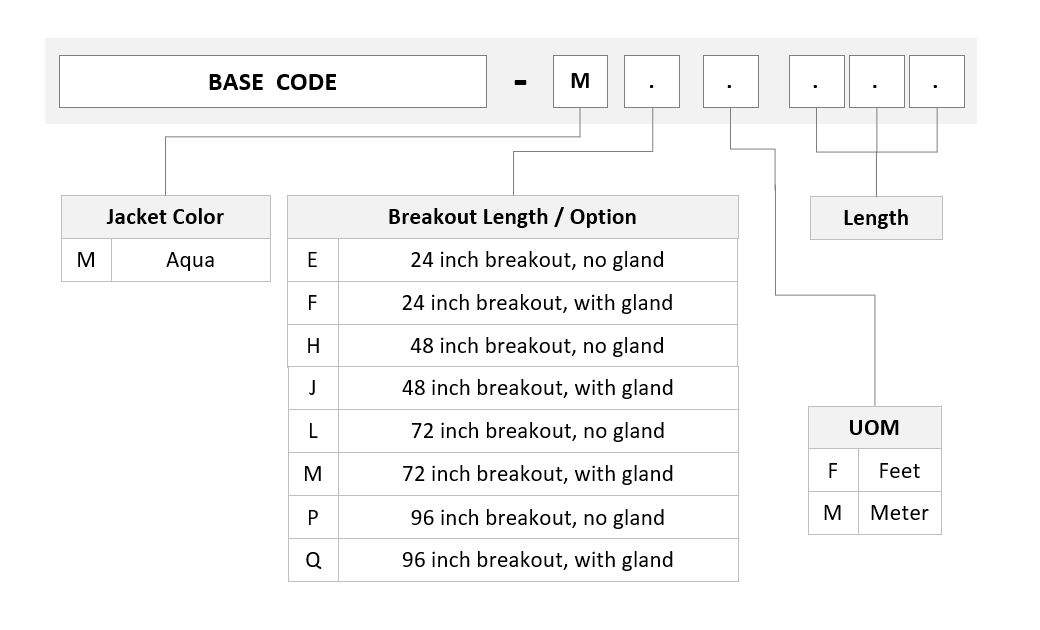The image size is (1040, 630).
Task: Select J 48 inch breakout, with gland
Action: point(513,388)
